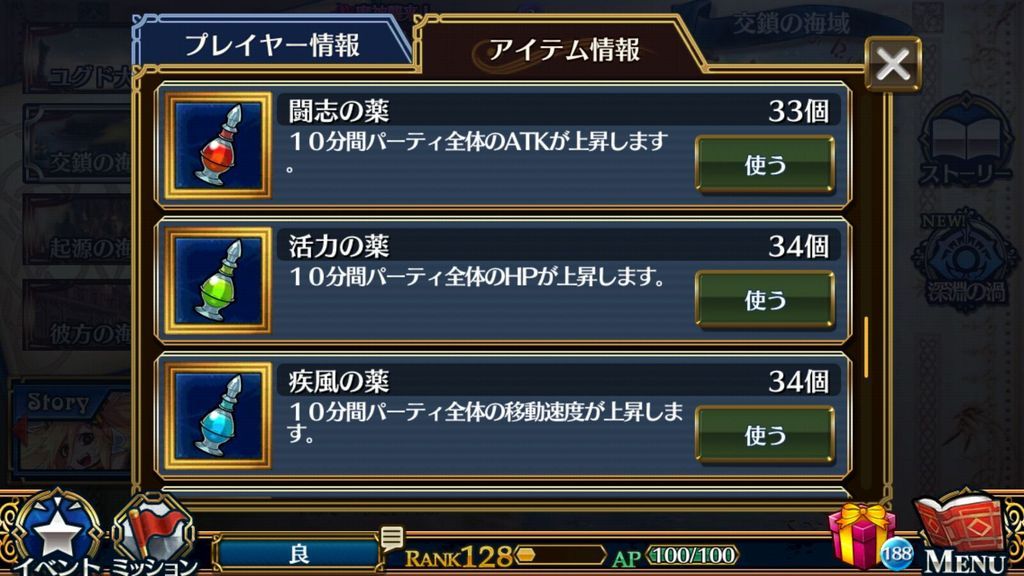The image size is (1024, 576).
Task: Close the item info dialog
Action: click(x=893, y=64)
